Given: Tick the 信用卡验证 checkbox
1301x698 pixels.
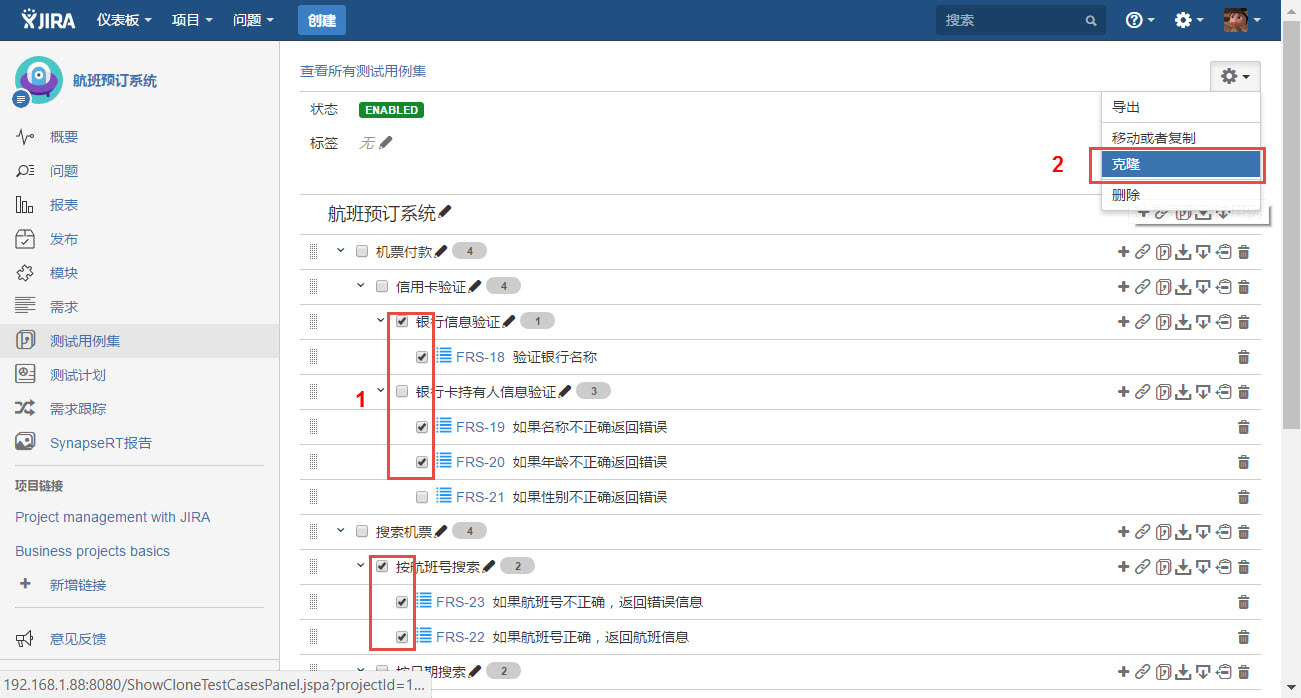Looking at the screenshot, I should (x=382, y=286).
